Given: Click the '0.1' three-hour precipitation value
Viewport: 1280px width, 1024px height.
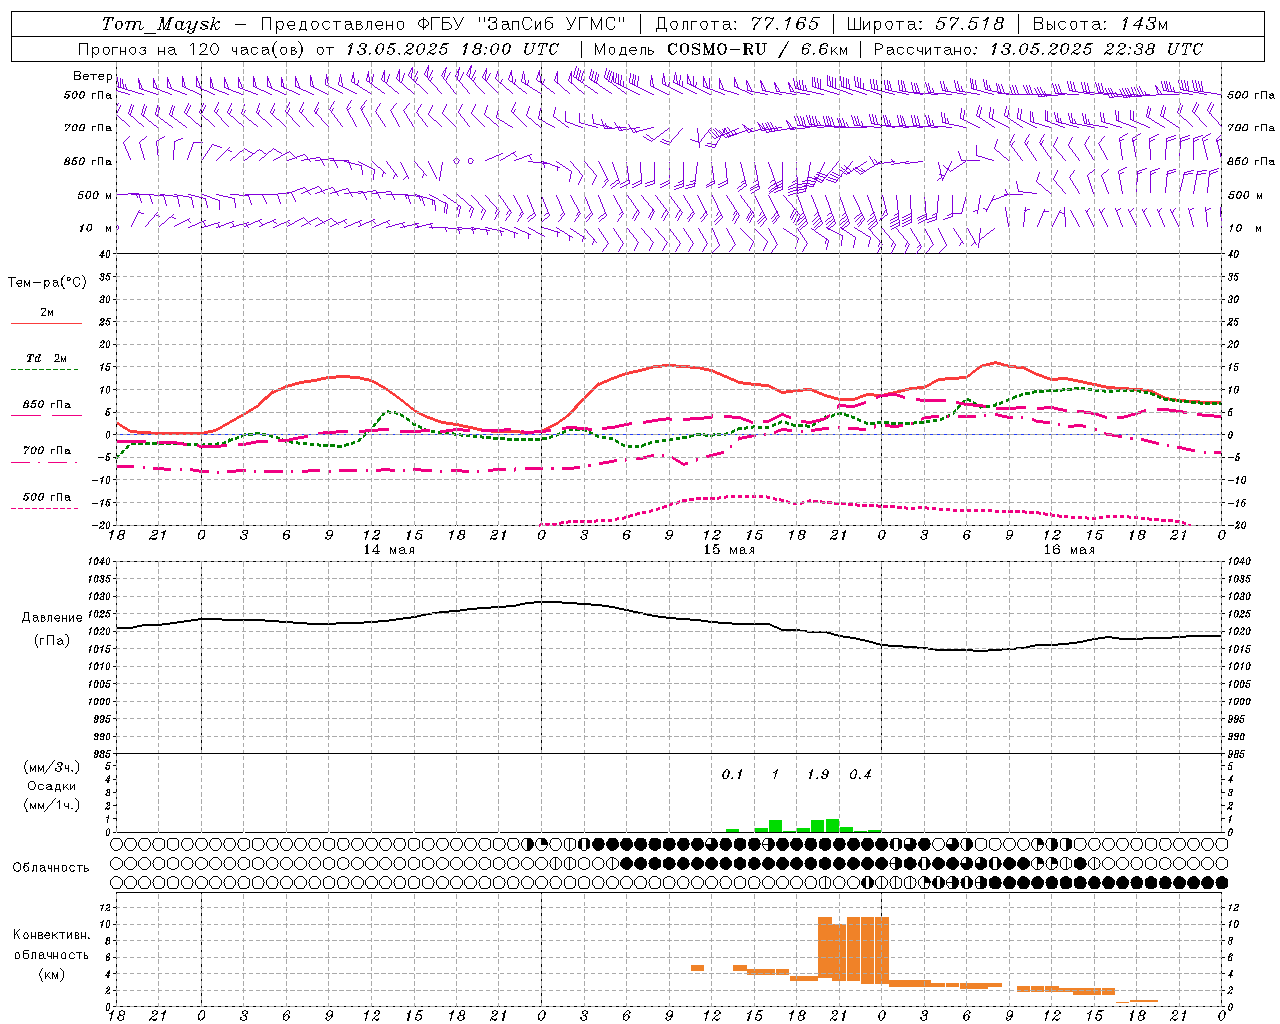Looking at the screenshot, I should coord(733,775).
